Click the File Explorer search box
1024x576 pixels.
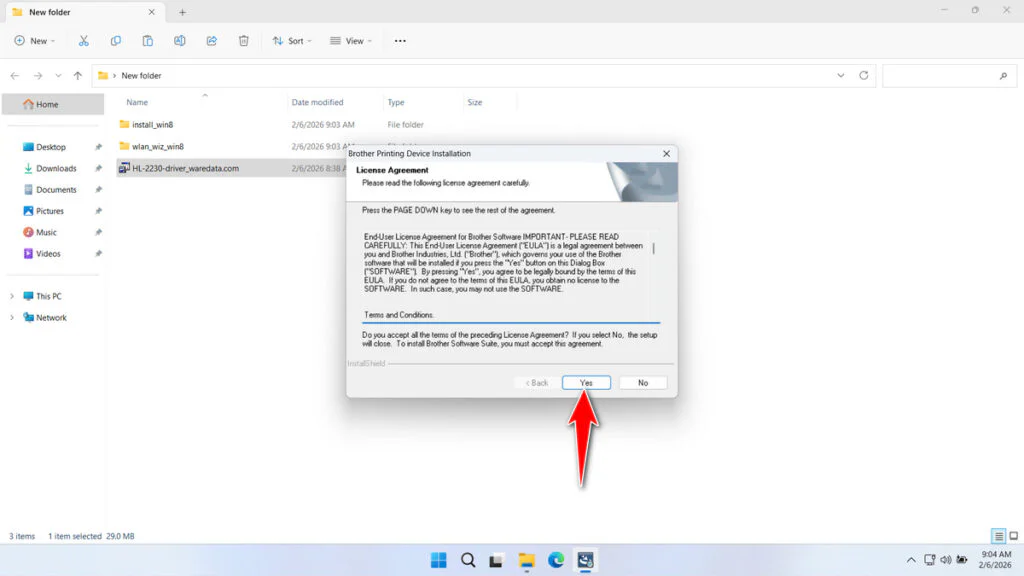tap(946, 75)
